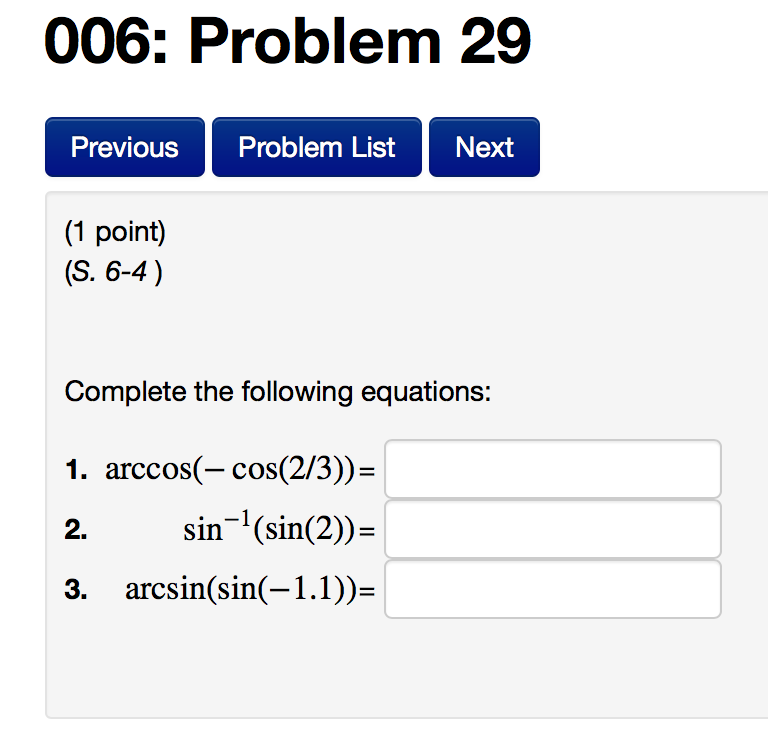Click the number "29" in the heading
This screenshot has width=768, height=734.
(x=495, y=42)
